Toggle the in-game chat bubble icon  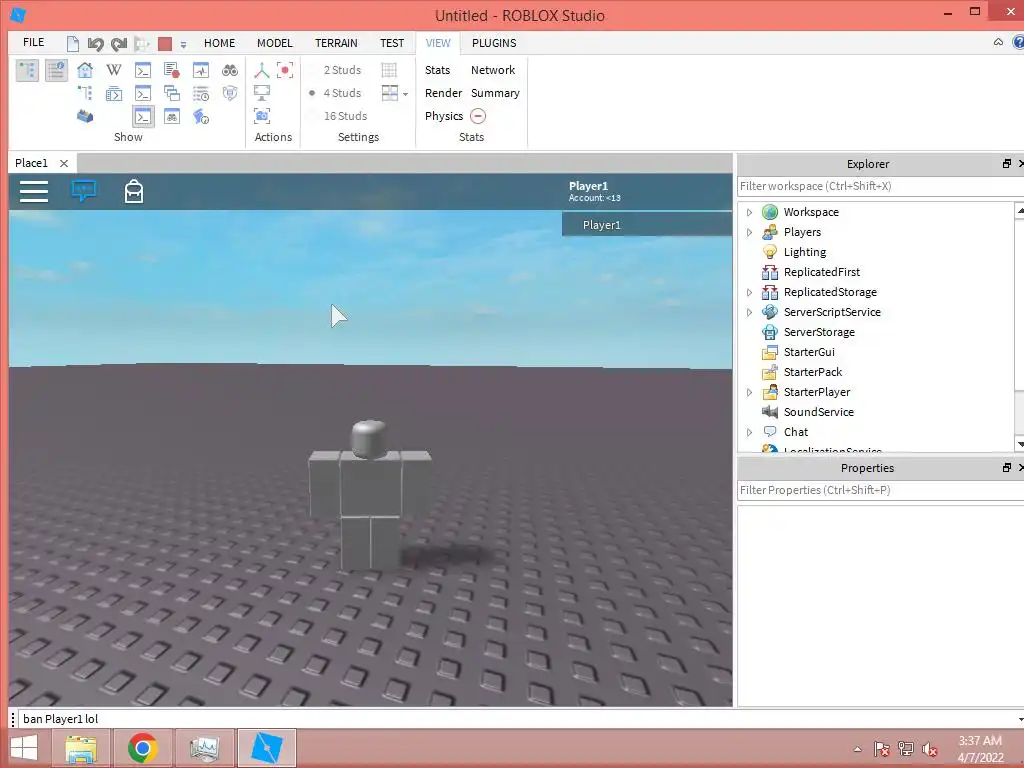point(84,191)
